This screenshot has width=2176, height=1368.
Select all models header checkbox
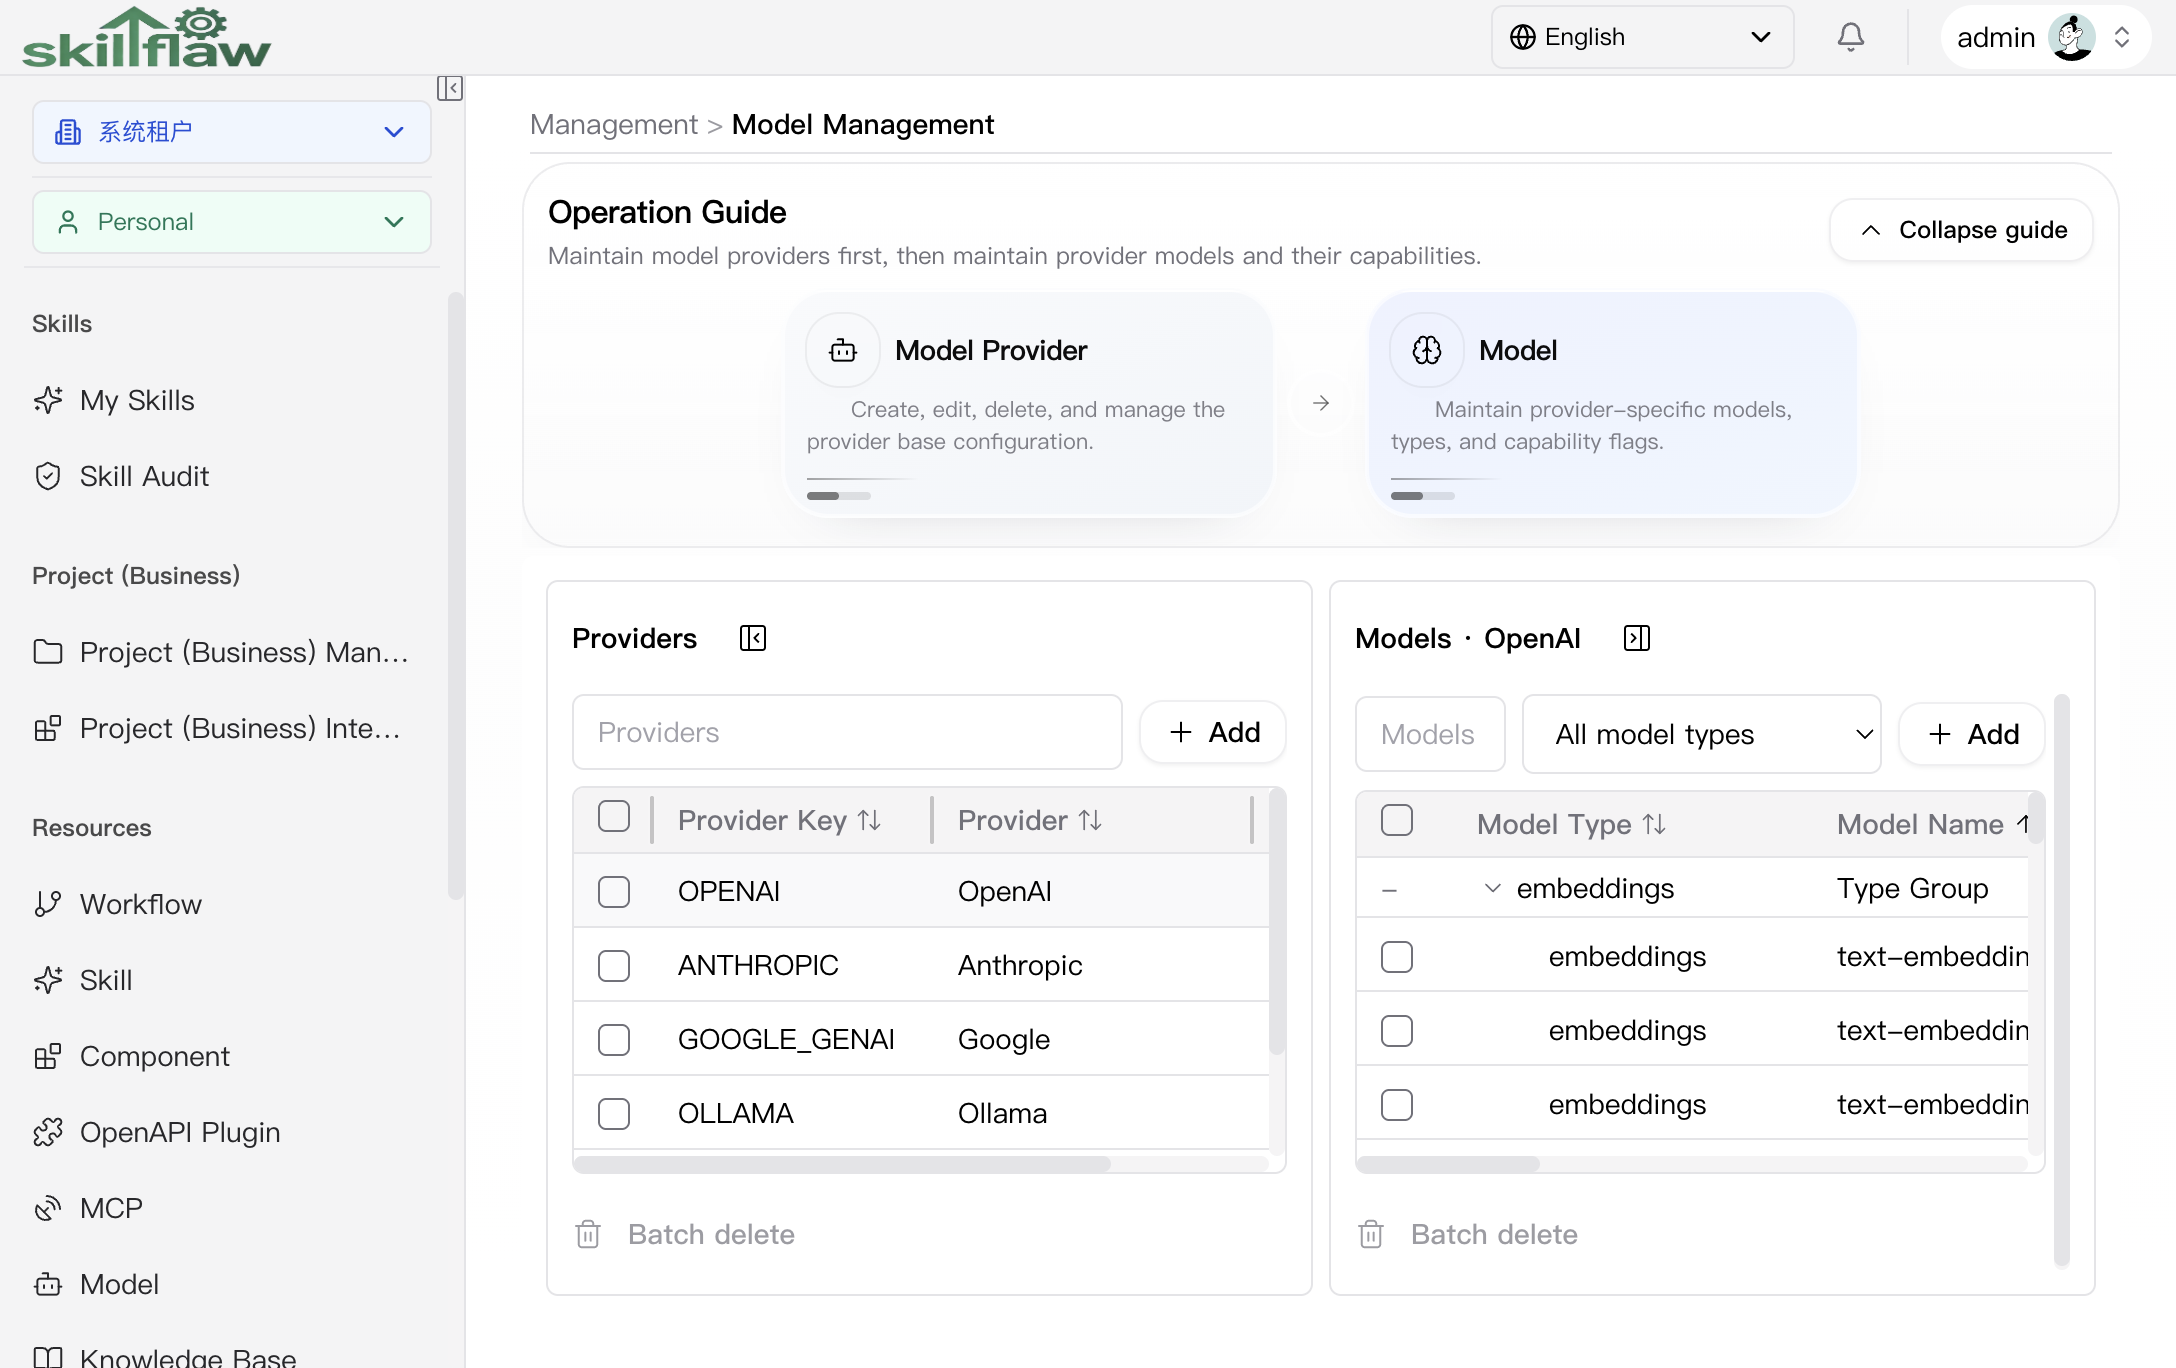(x=1397, y=821)
